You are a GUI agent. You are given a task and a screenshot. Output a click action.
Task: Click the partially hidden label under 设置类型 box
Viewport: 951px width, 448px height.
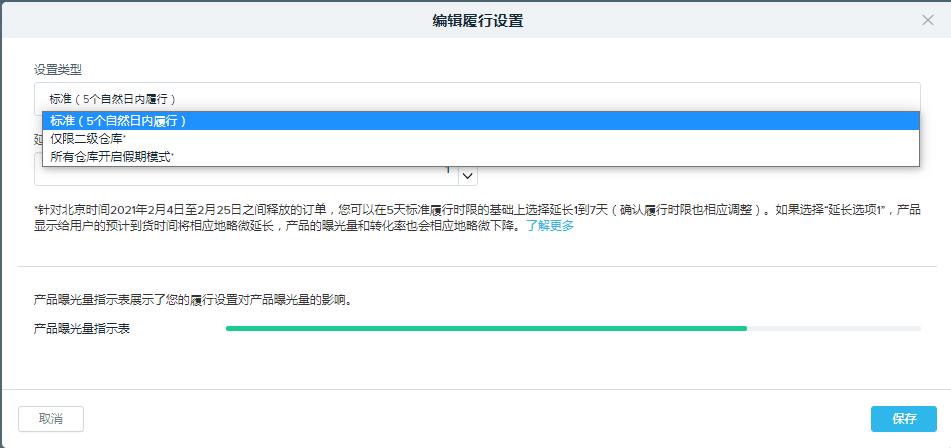coord(37,140)
